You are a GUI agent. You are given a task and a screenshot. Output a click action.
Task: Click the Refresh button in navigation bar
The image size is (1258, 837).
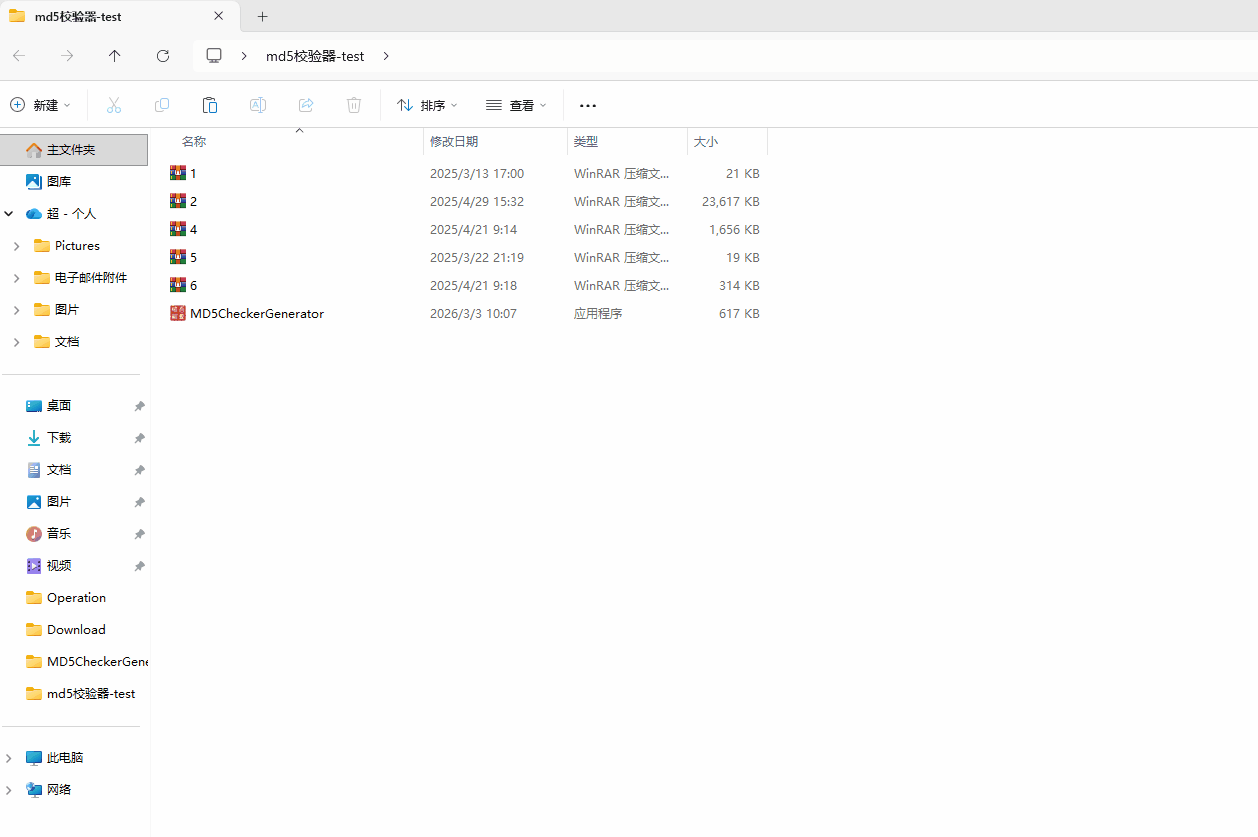click(x=163, y=56)
